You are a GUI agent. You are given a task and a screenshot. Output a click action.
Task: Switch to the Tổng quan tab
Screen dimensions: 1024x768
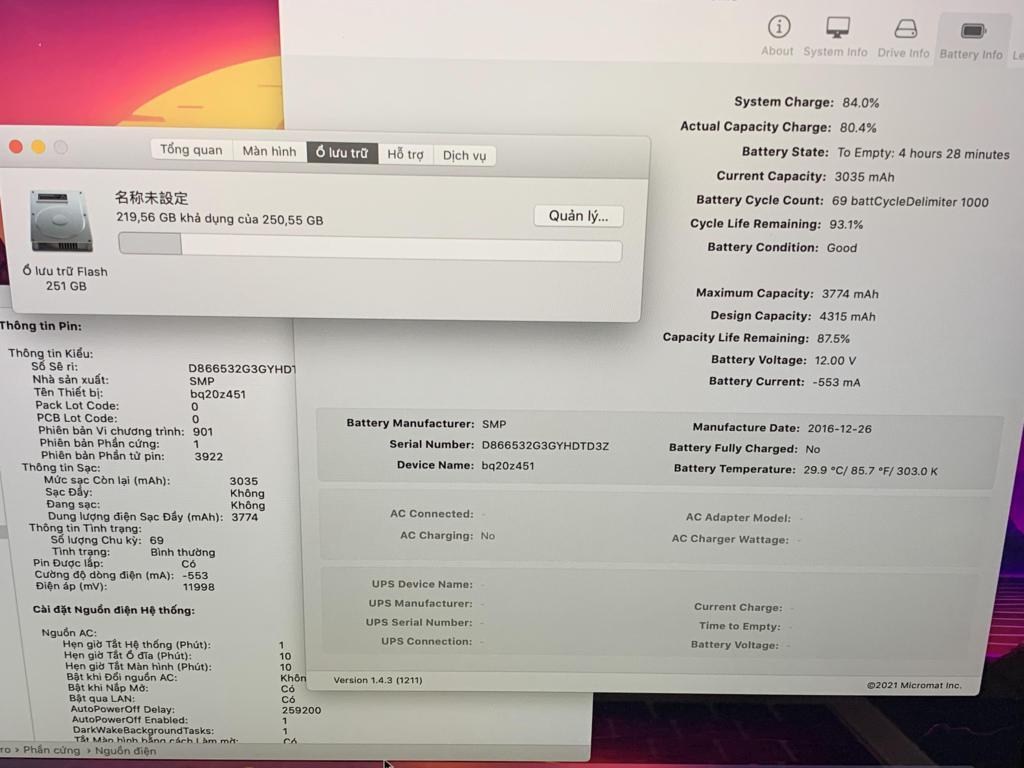[191, 150]
